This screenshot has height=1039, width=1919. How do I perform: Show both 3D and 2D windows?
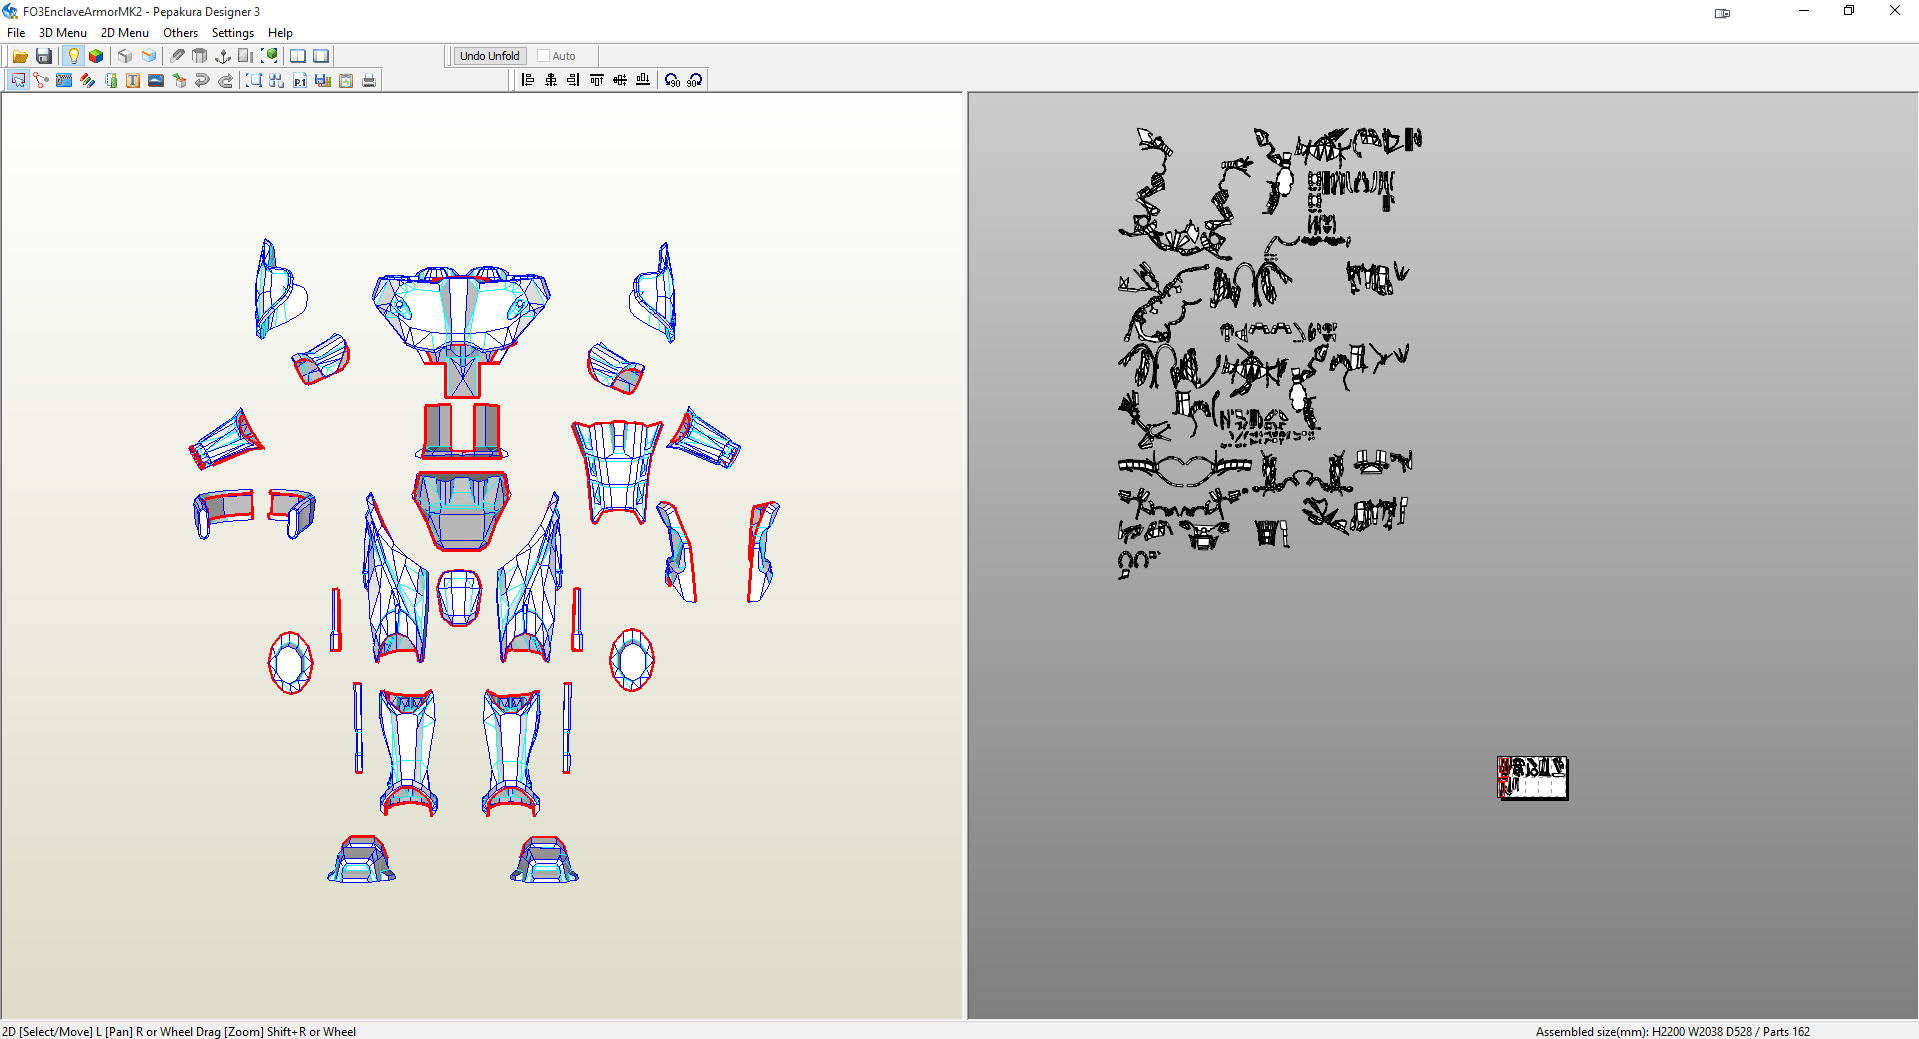(x=298, y=56)
